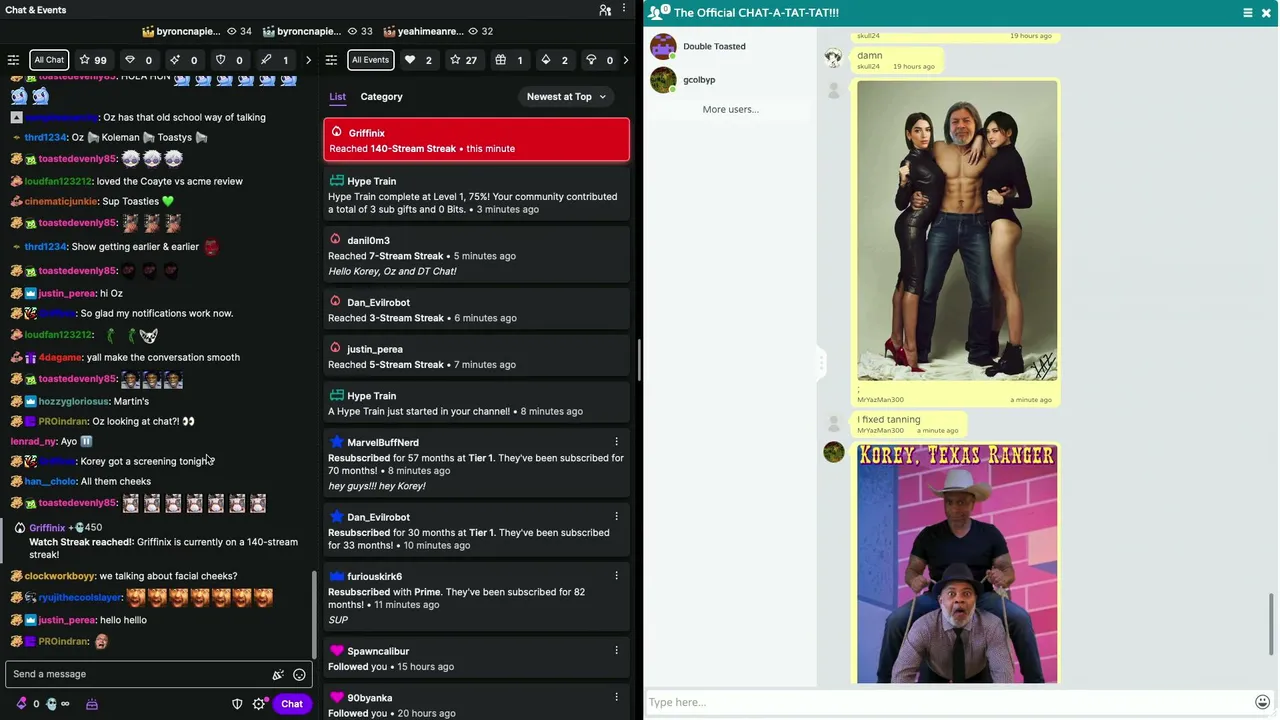Click Griffinix name in Watch Streak notice
This screenshot has width=1280, height=720.
coord(47,528)
